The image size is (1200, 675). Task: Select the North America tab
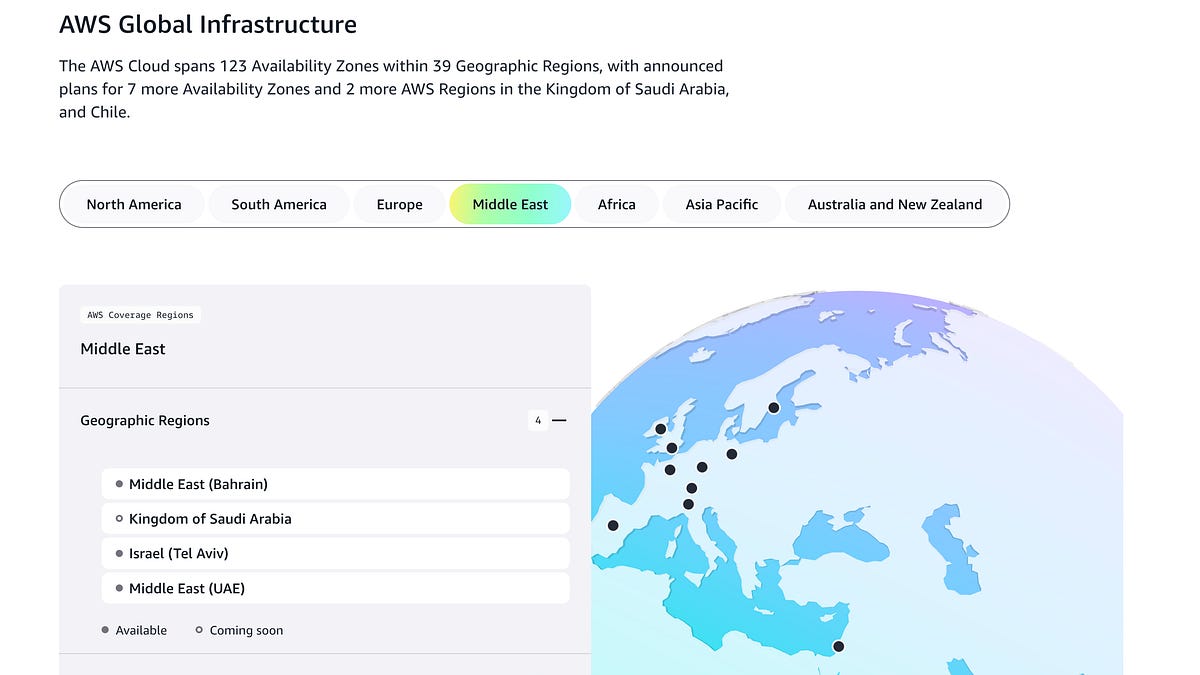(x=134, y=204)
